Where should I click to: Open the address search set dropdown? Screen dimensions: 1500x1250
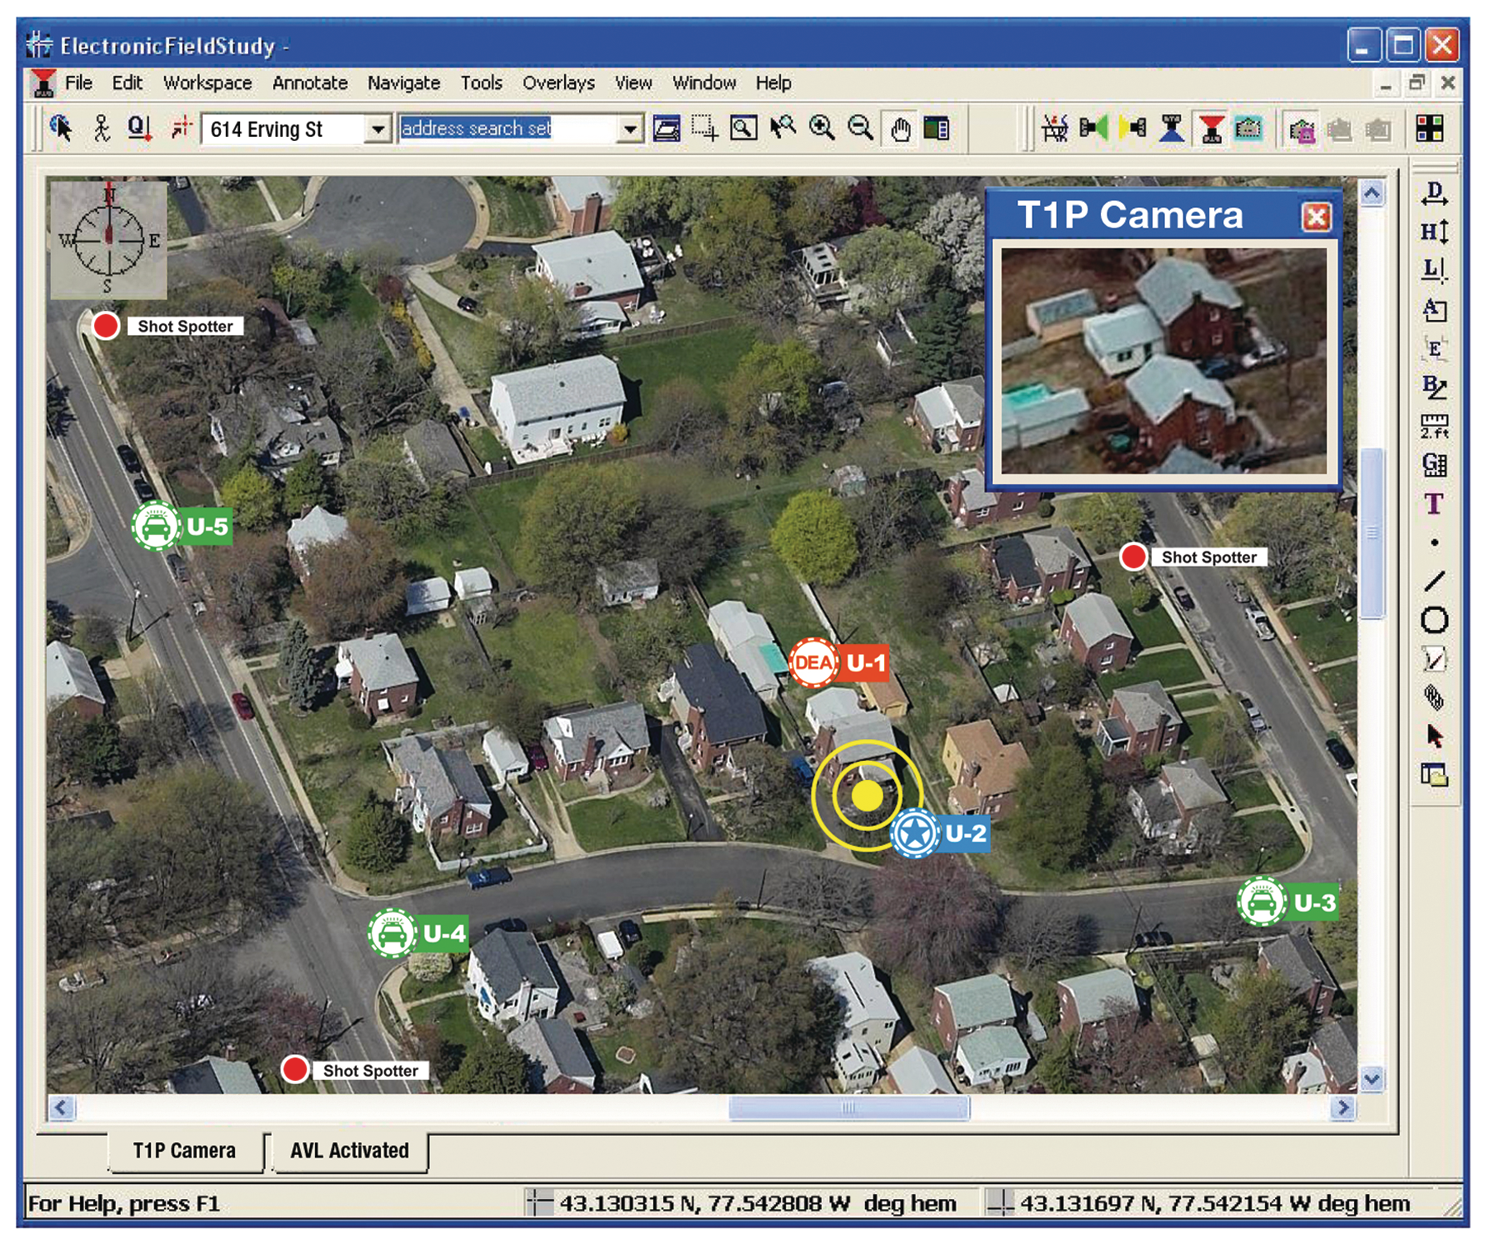(630, 129)
